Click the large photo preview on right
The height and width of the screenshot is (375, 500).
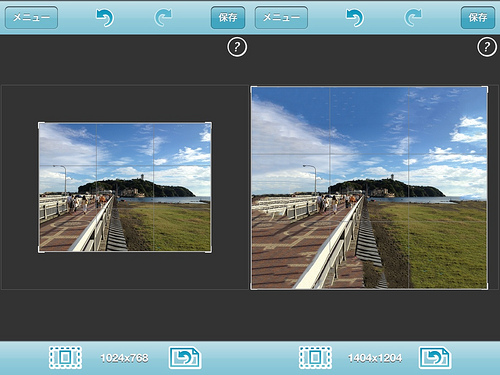click(x=369, y=188)
